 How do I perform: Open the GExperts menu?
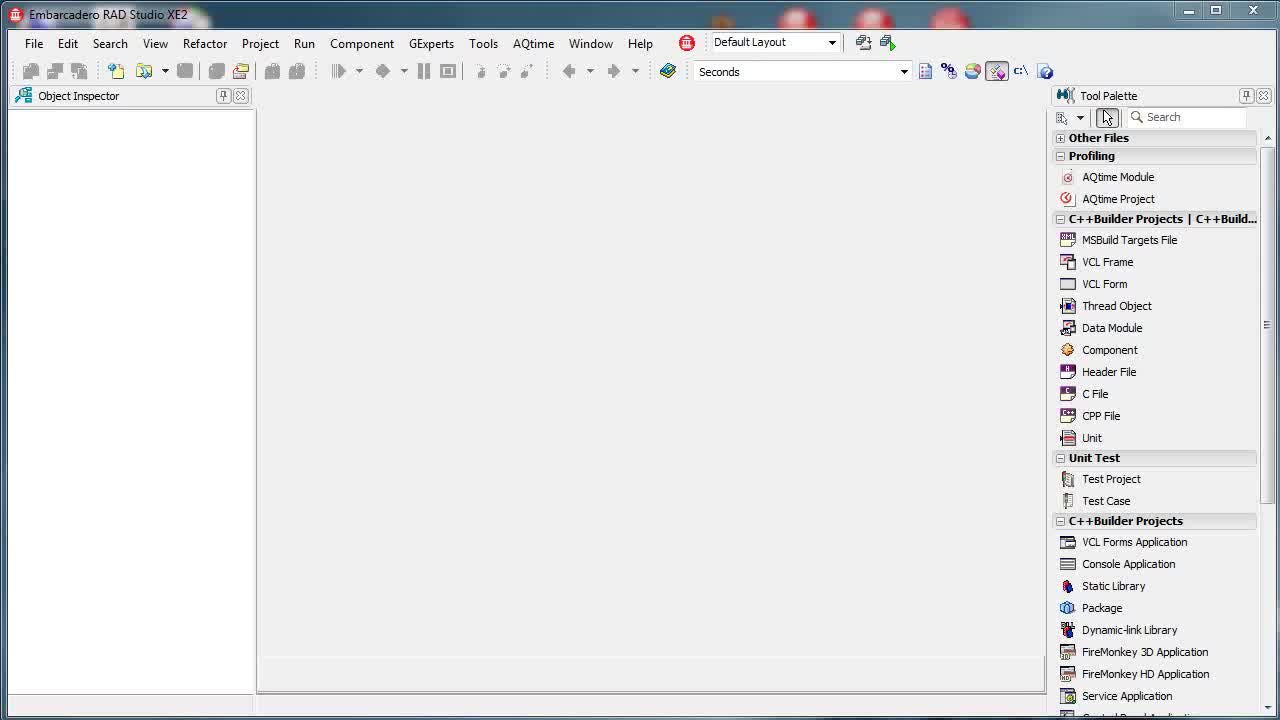pos(431,44)
